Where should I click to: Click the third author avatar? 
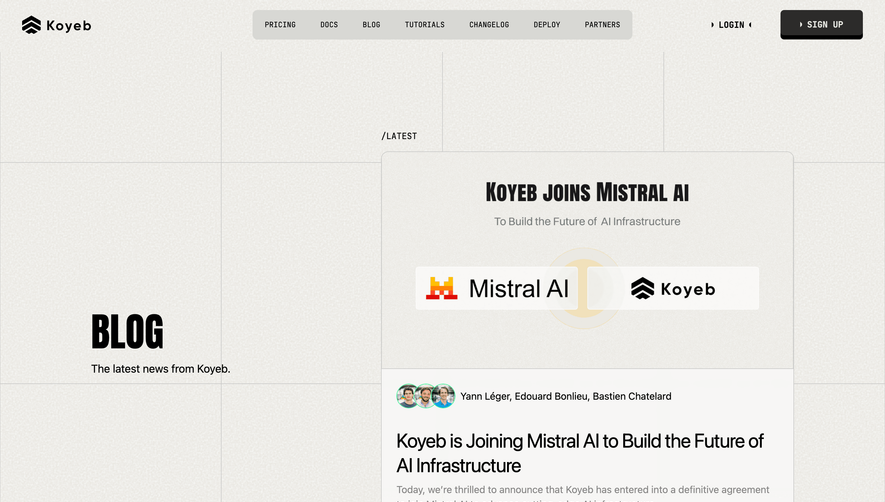tap(444, 396)
